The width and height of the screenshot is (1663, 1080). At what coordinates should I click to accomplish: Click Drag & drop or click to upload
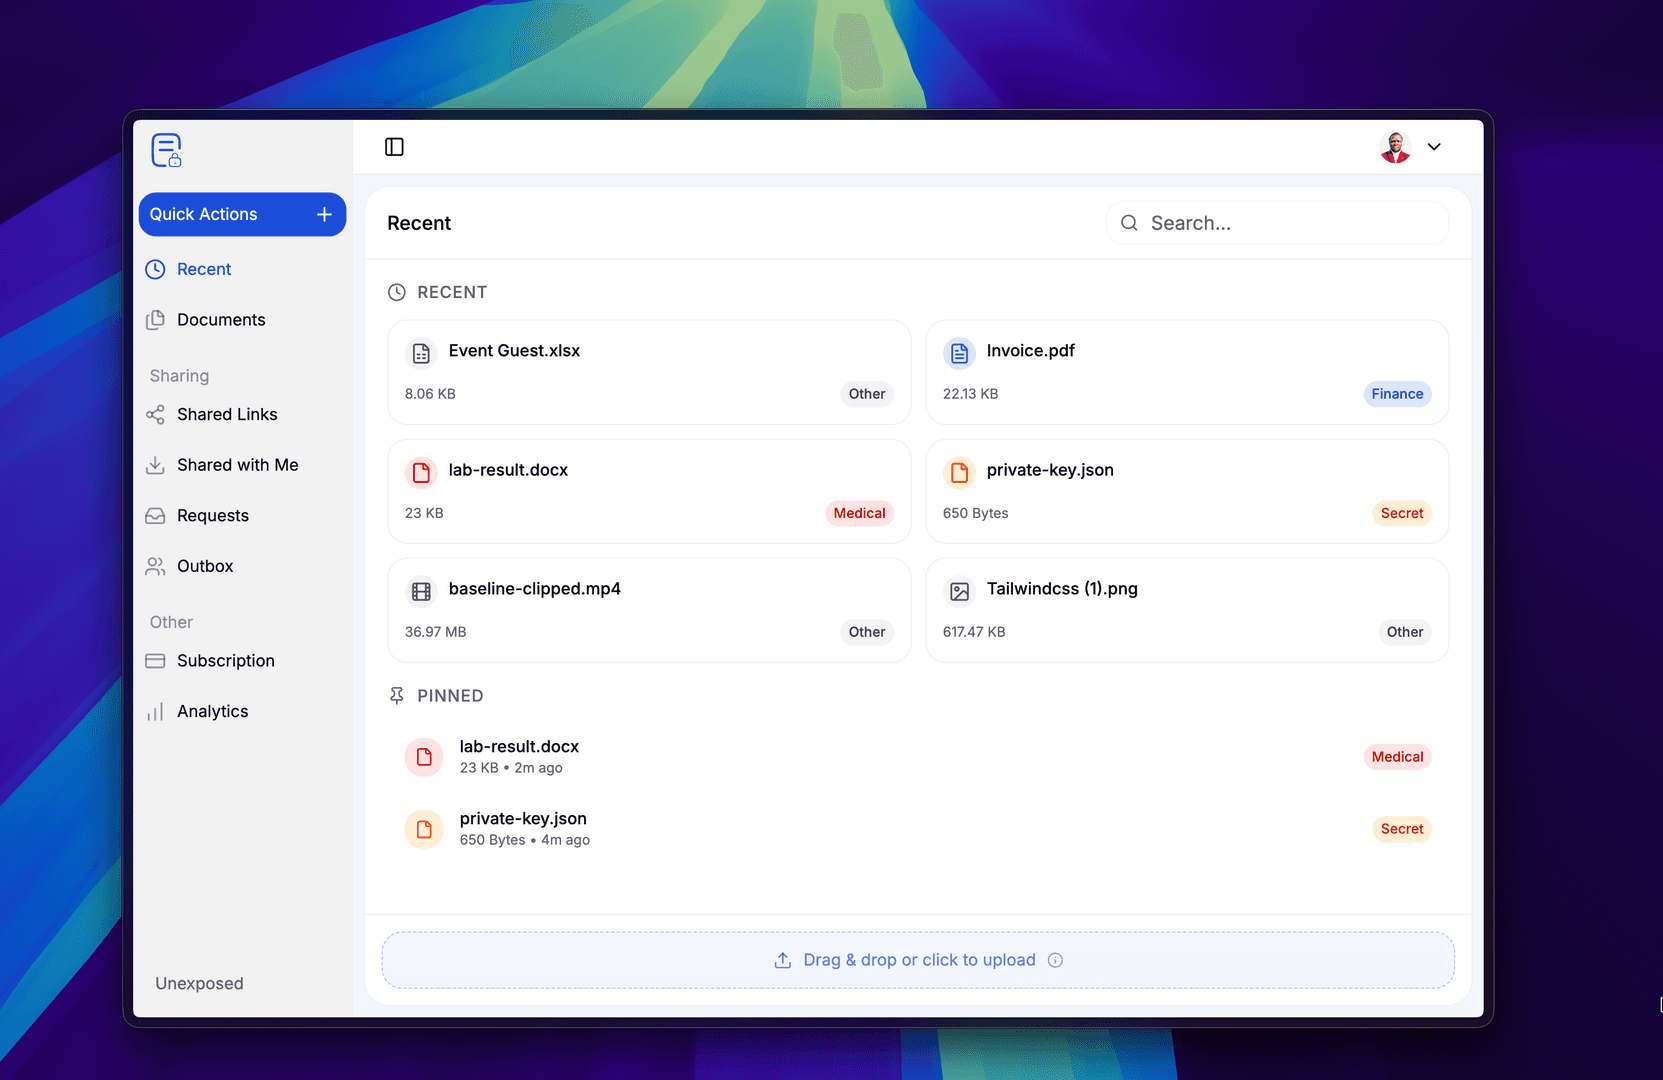tap(919, 960)
